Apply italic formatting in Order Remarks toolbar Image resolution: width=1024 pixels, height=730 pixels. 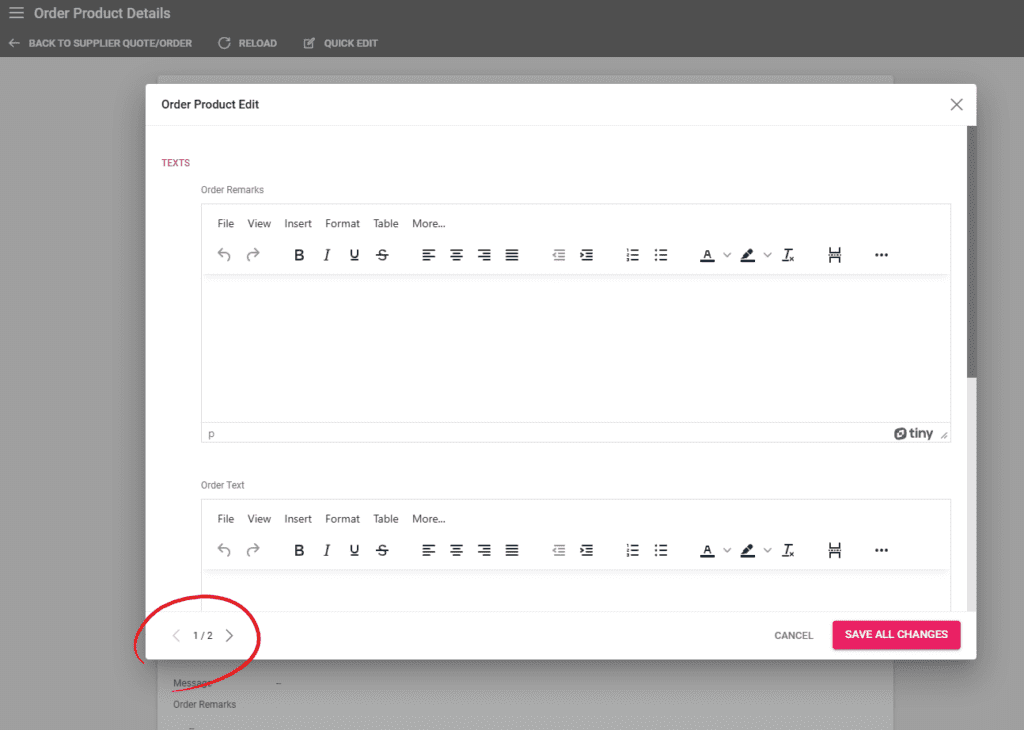click(x=326, y=255)
